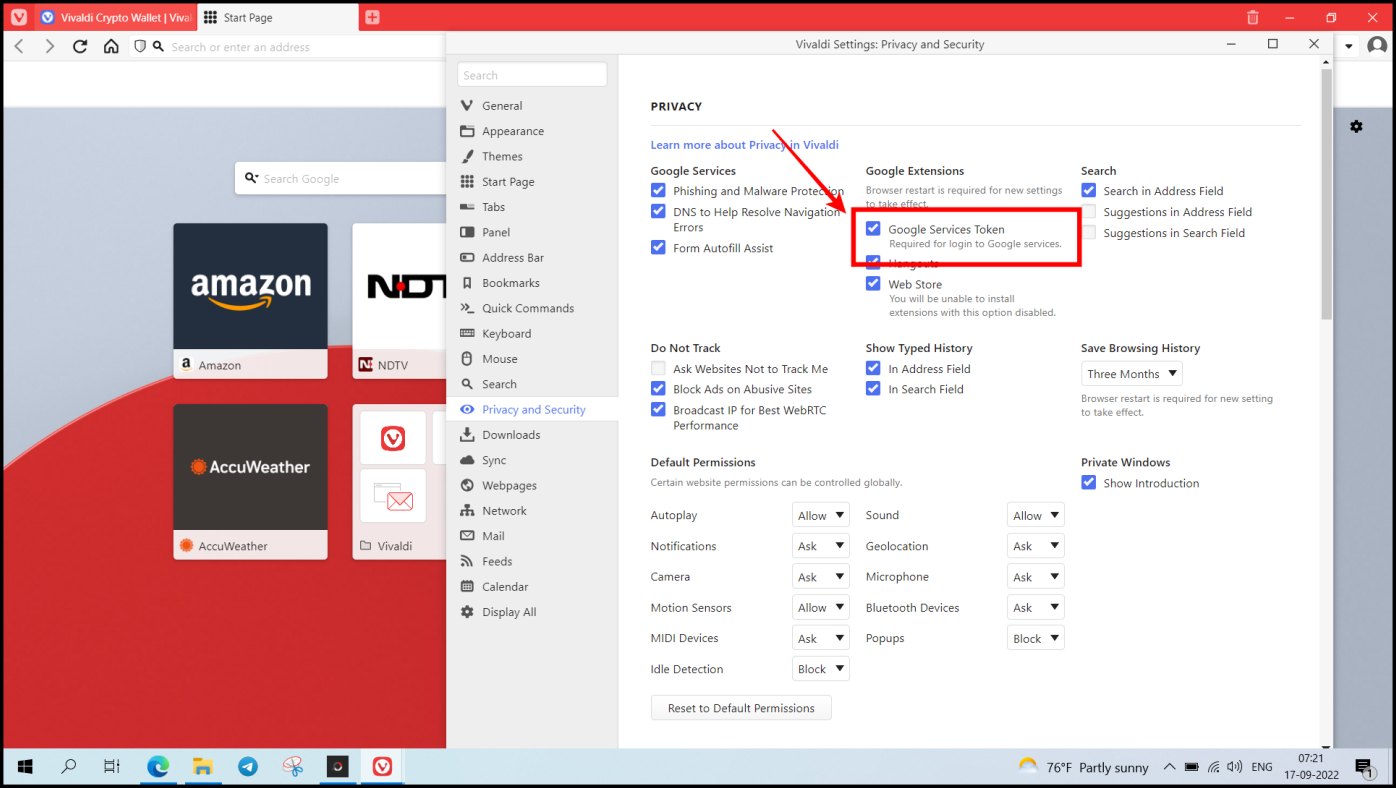
Task: Open the Microphone permission dropdown
Action: (1036, 577)
